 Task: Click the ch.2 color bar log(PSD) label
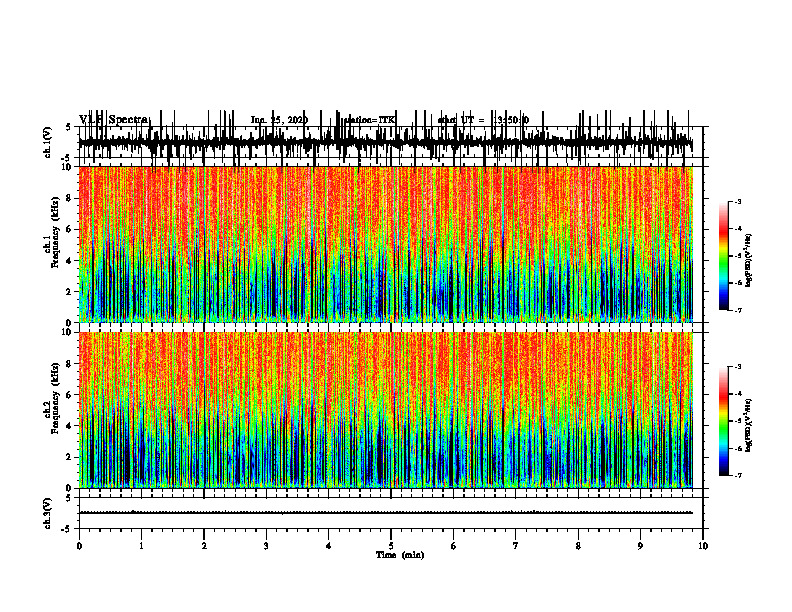tap(749, 425)
